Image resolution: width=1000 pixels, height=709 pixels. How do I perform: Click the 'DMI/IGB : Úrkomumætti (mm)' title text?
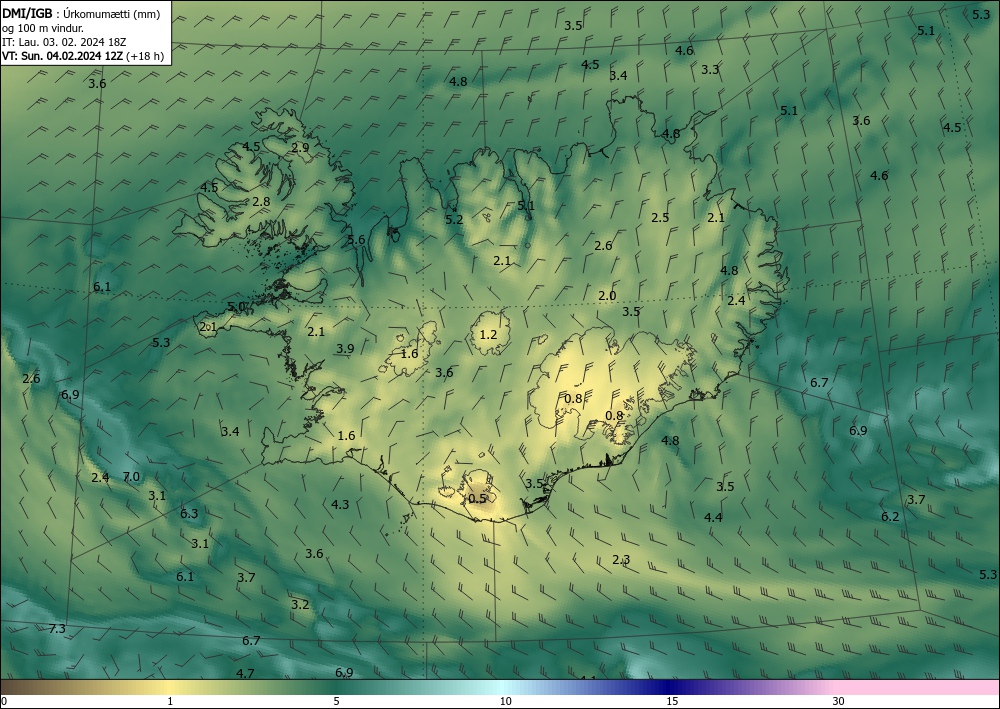coord(81,13)
